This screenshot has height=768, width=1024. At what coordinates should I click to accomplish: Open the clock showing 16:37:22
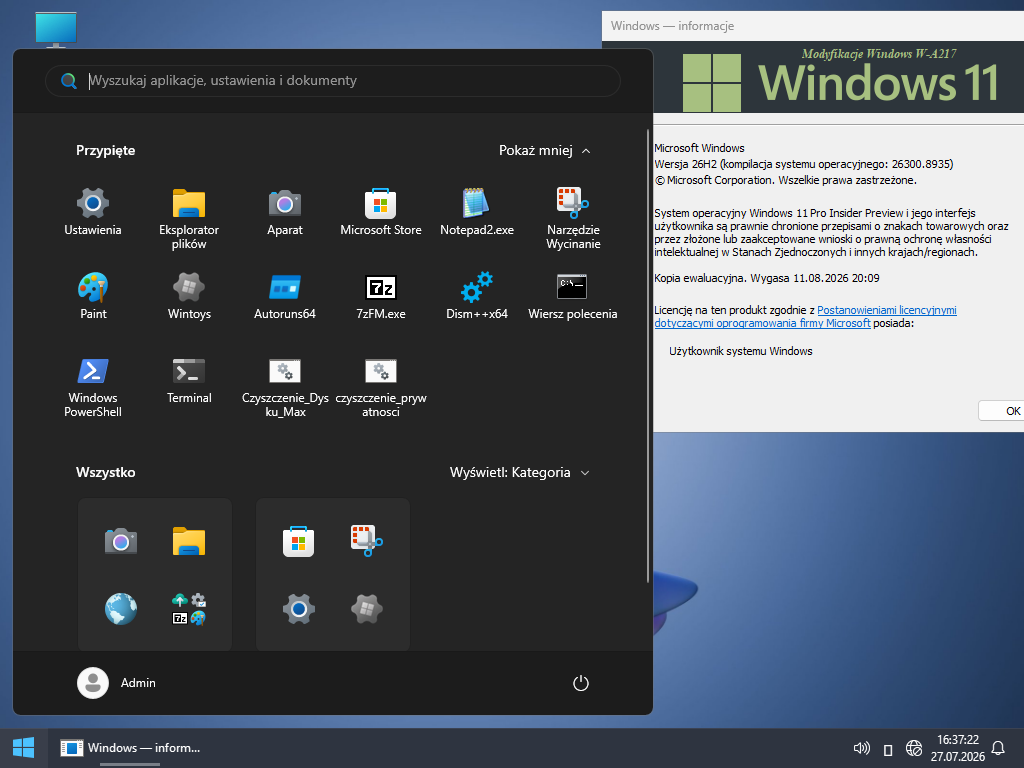[957, 748]
